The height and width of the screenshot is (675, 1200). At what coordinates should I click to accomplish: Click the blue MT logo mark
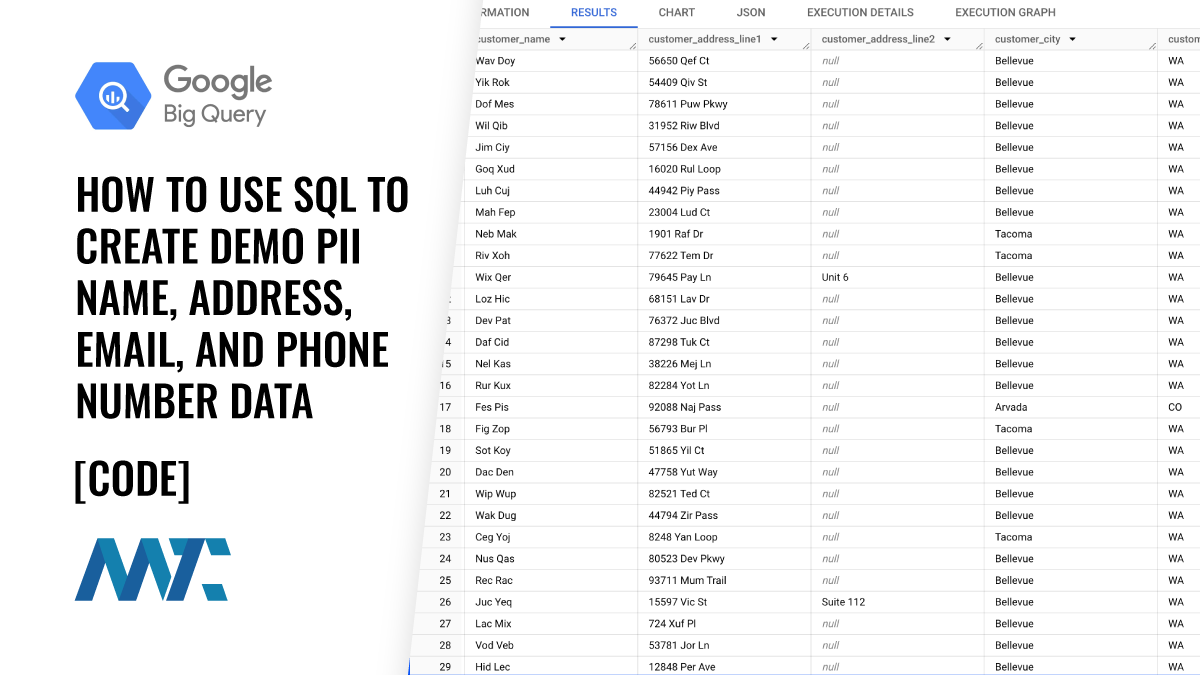[x=153, y=569]
